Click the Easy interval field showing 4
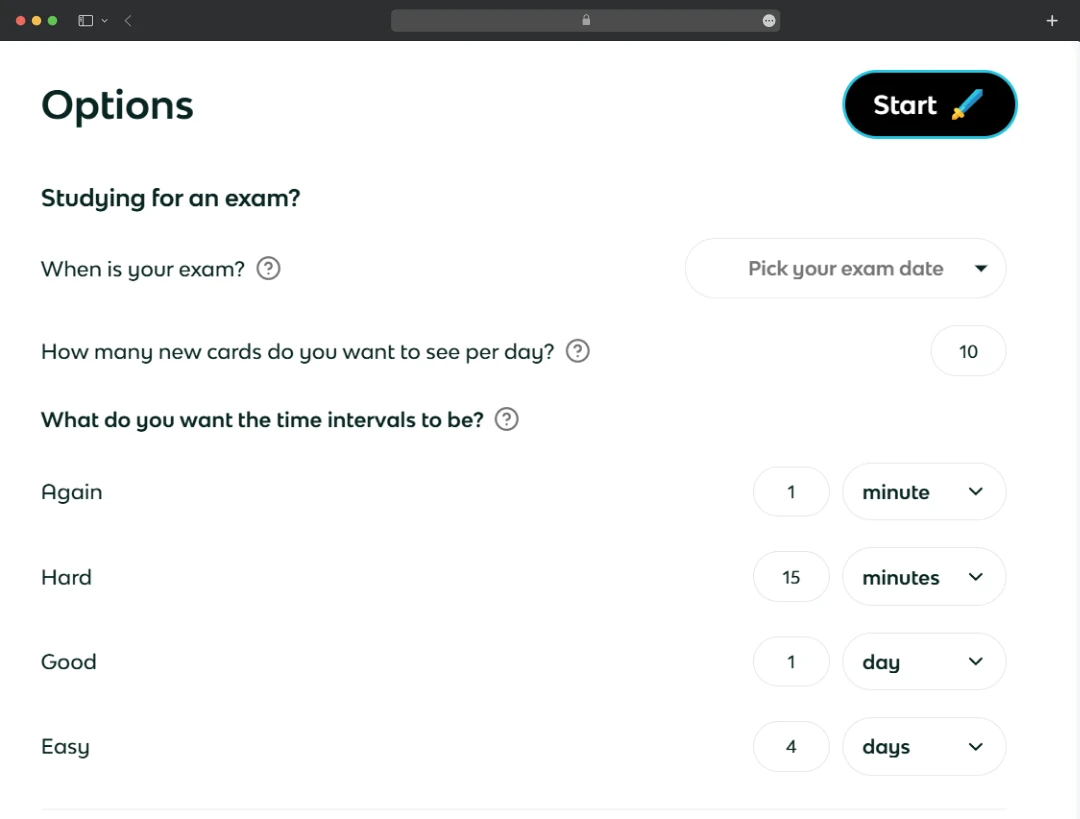 click(791, 746)
